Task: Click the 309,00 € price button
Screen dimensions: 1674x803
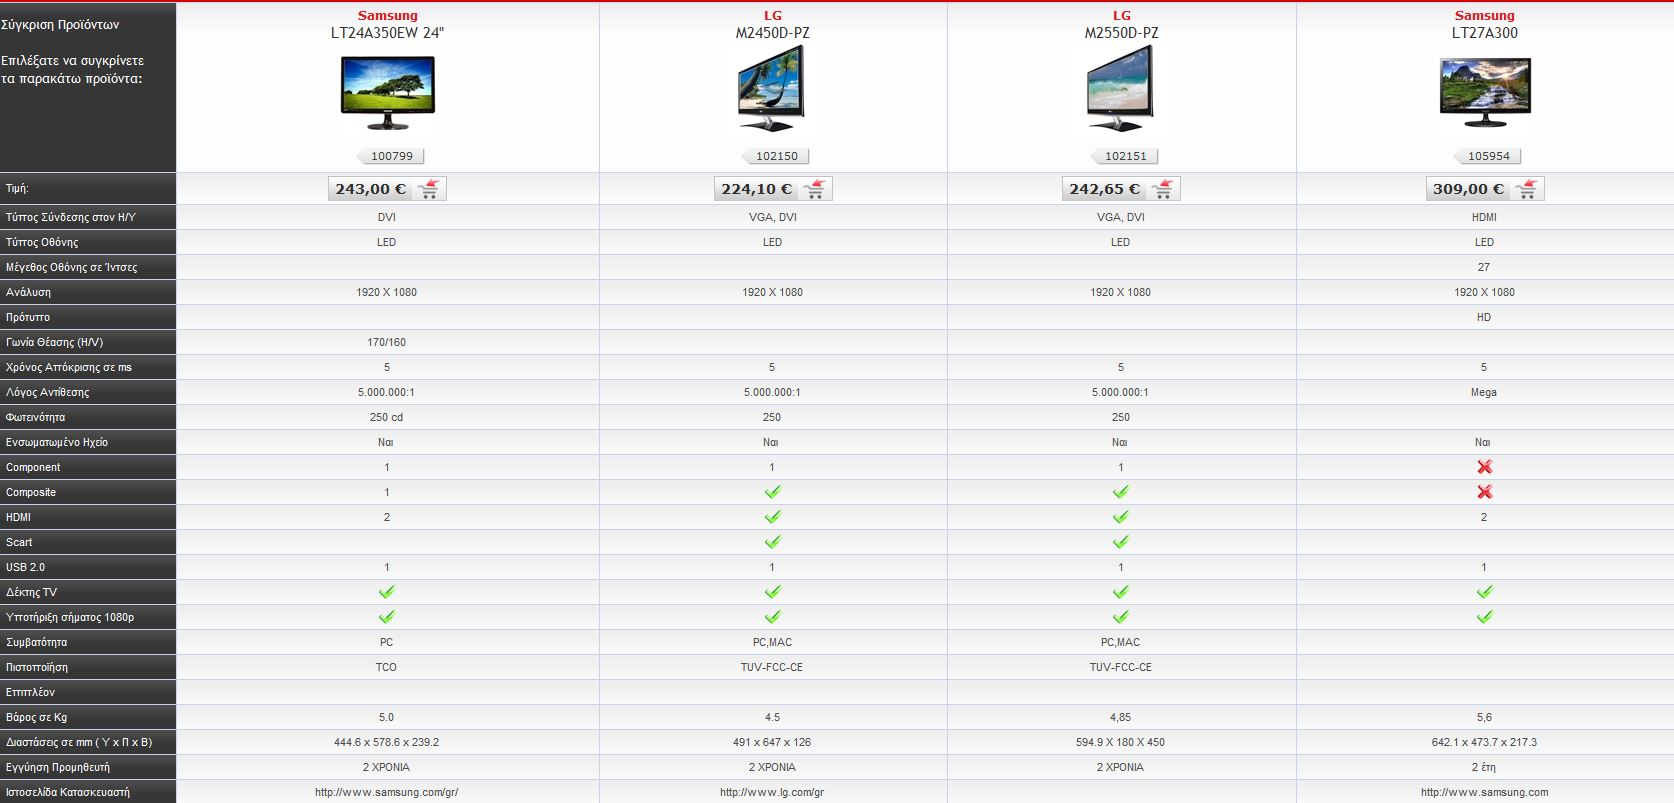Action: [x=1485, y=189]
